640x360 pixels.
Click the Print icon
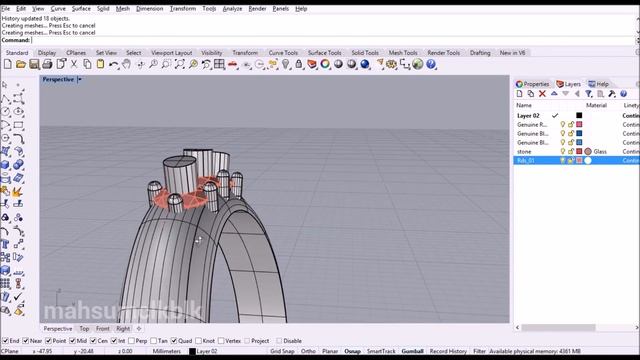[x=47, y=64]
